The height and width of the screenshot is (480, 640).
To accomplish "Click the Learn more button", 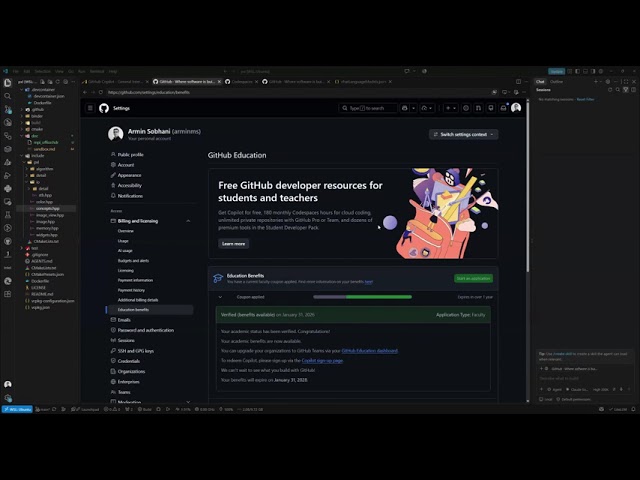I will (x=233, y=244).
